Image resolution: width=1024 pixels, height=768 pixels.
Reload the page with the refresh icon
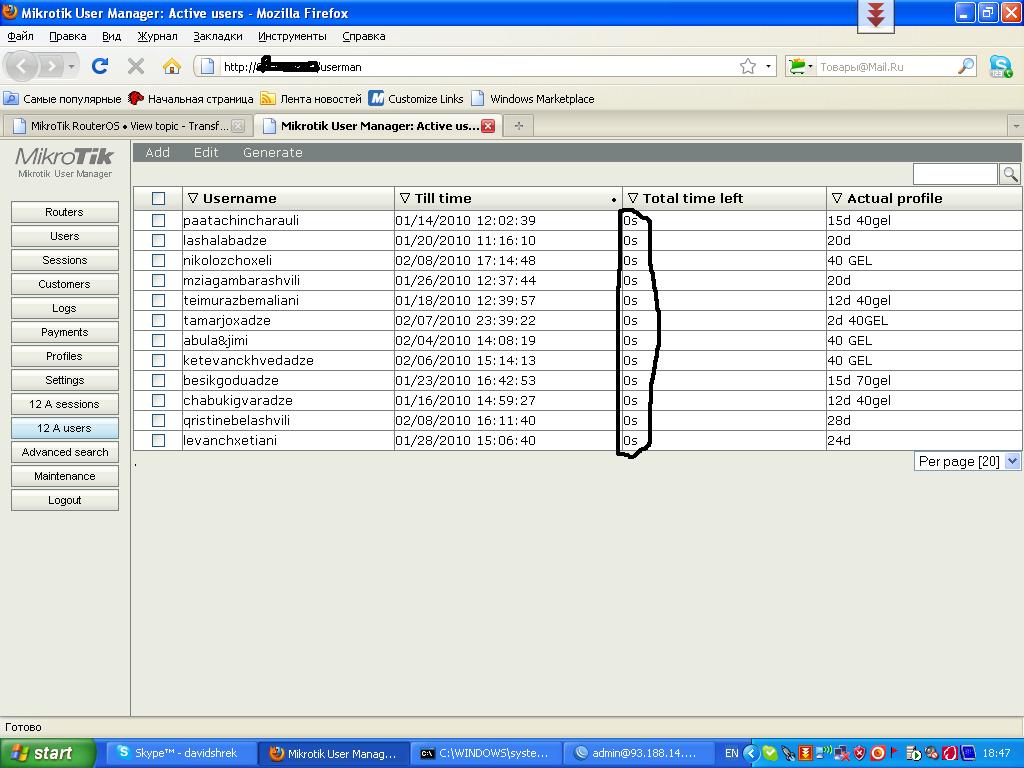100,66
